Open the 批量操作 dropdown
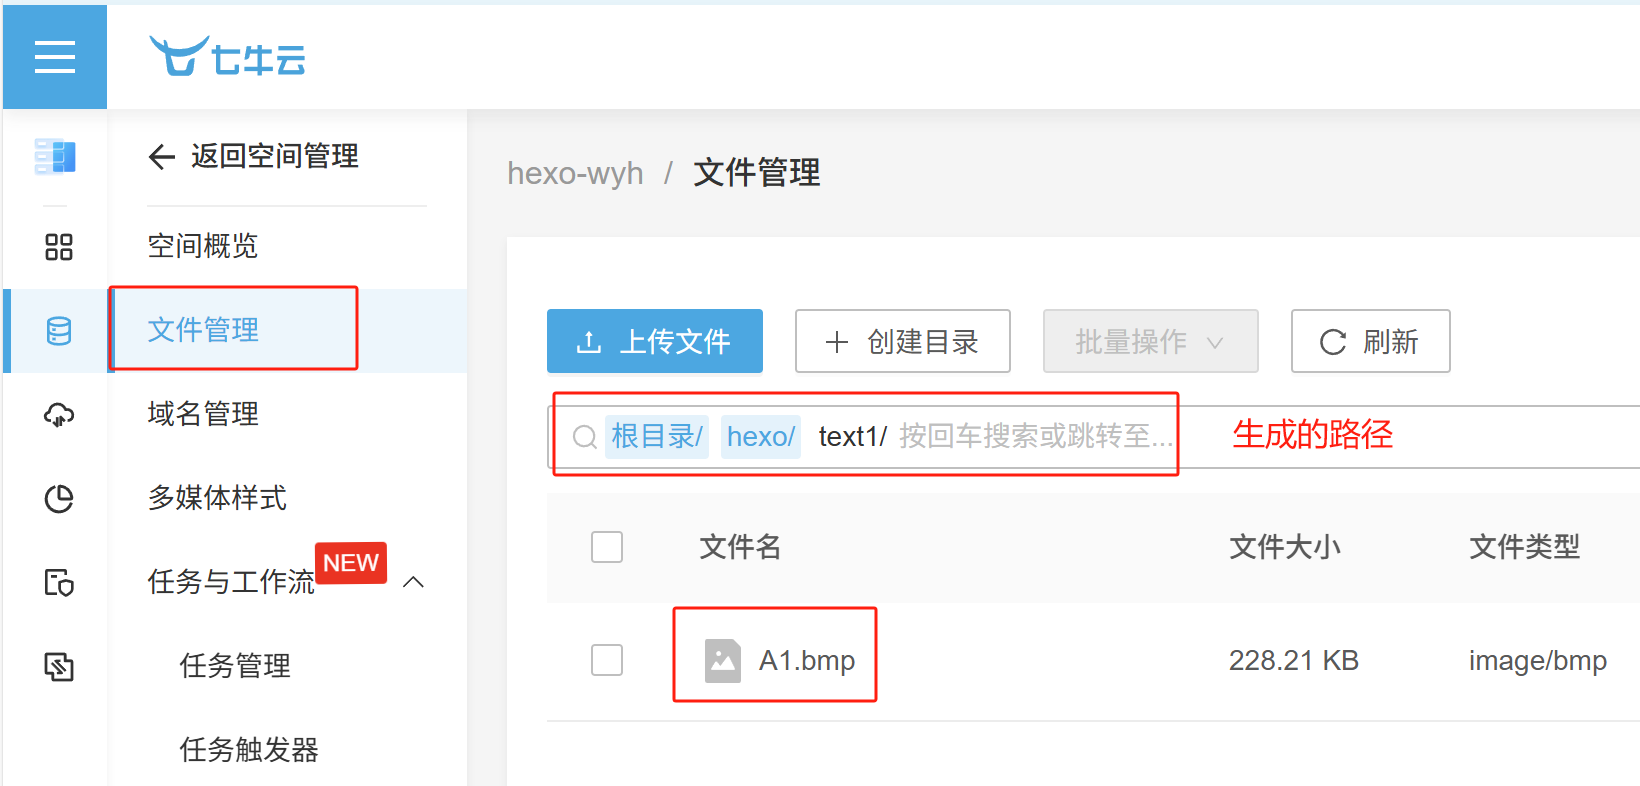Screen dimensions: 1640x786 (1150, 342)
